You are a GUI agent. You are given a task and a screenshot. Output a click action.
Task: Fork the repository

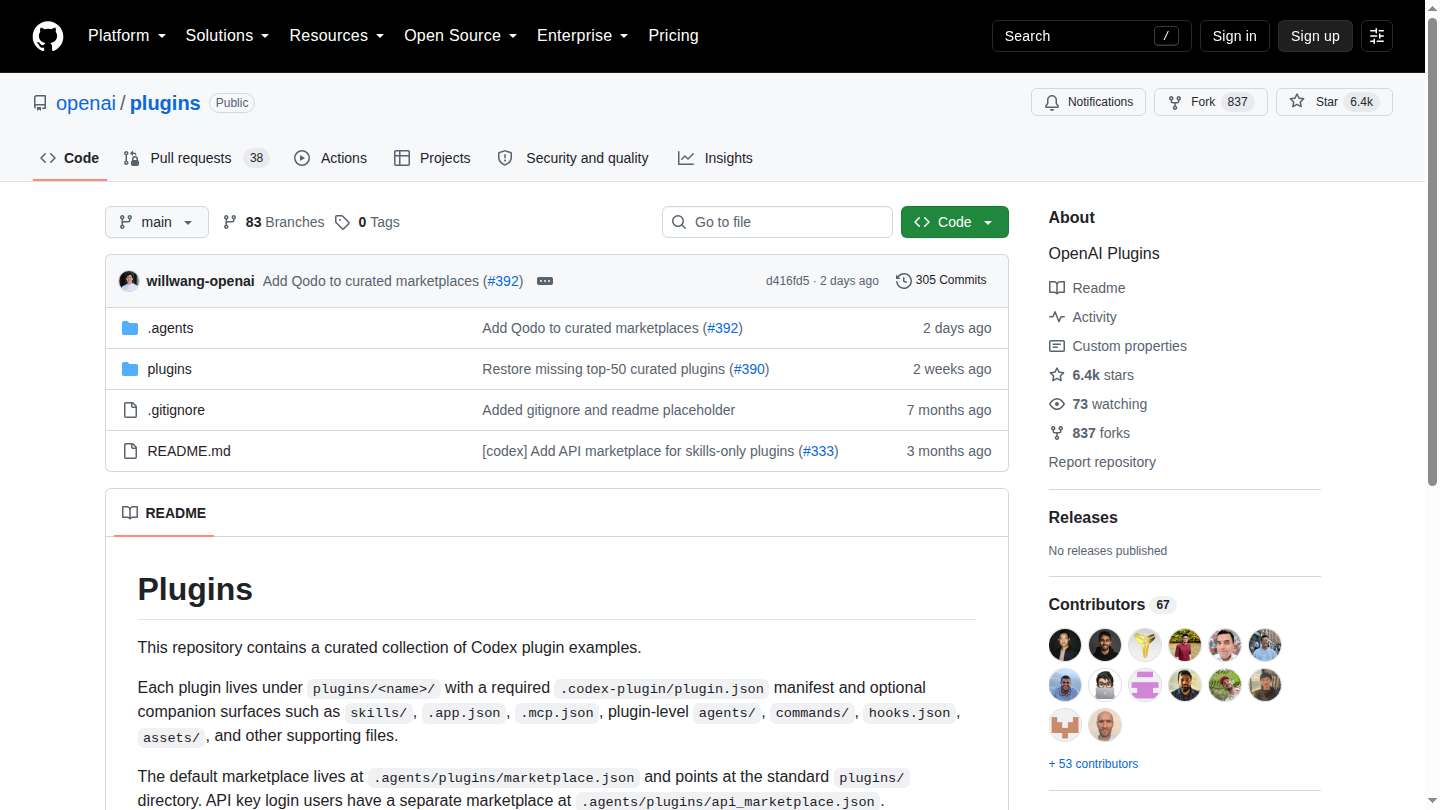click(x=1211, y=102)
